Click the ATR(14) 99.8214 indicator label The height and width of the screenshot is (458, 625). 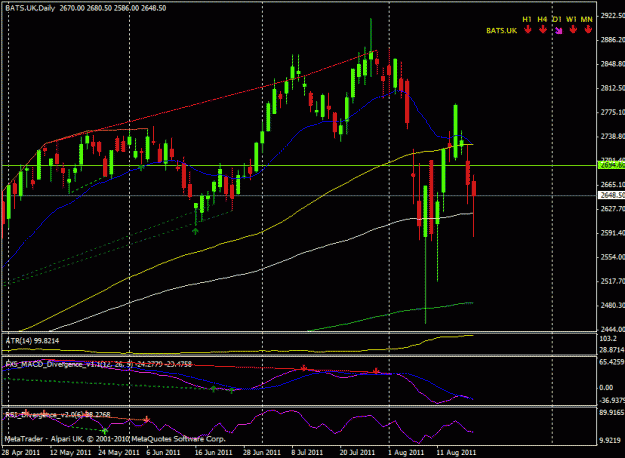pyautogui.click(x=32, y=341)
